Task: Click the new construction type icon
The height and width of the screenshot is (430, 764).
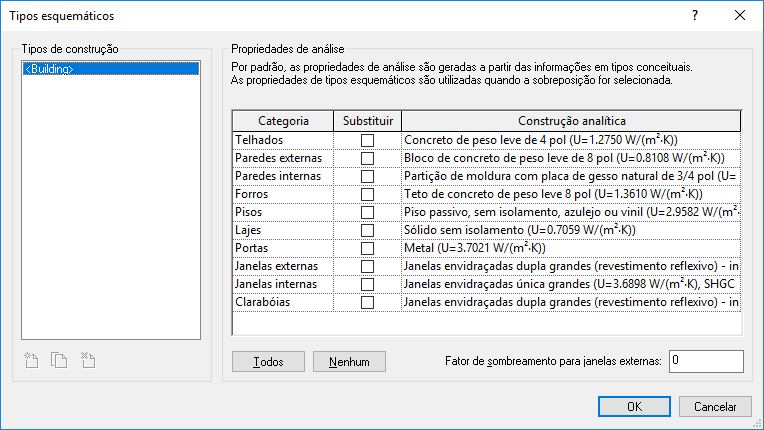Action: [x=31, y=360]
